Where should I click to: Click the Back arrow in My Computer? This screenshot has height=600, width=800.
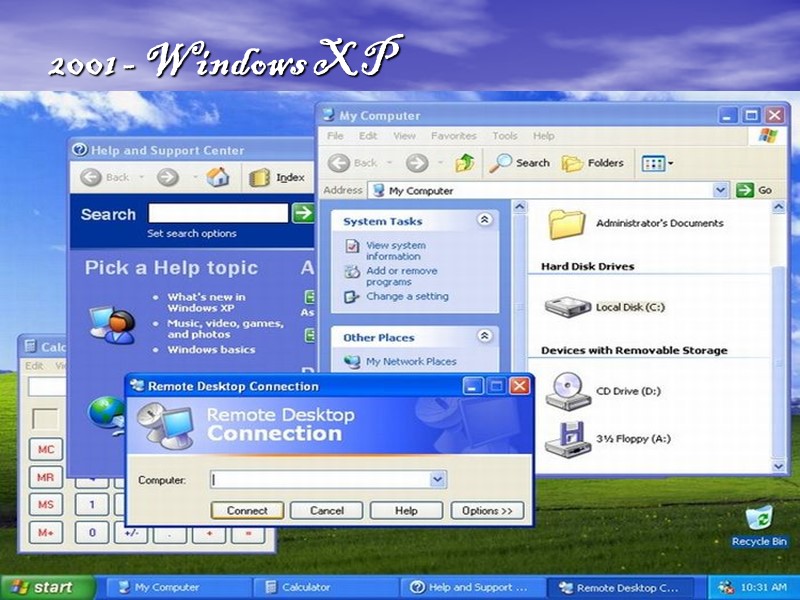(339, 163)
